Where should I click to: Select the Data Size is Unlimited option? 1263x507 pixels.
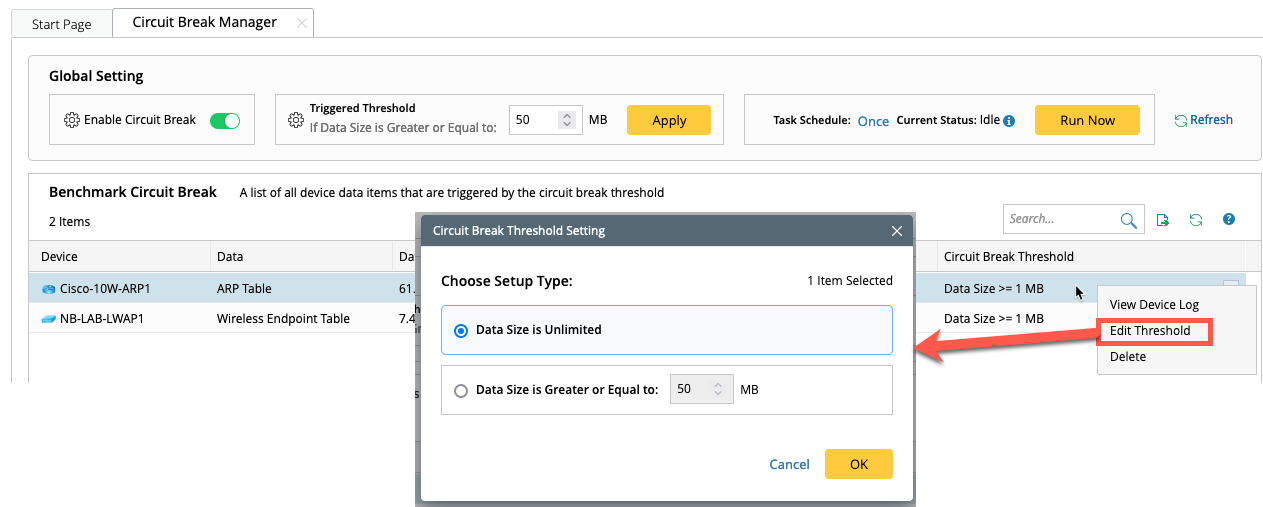tap(461, 330)
